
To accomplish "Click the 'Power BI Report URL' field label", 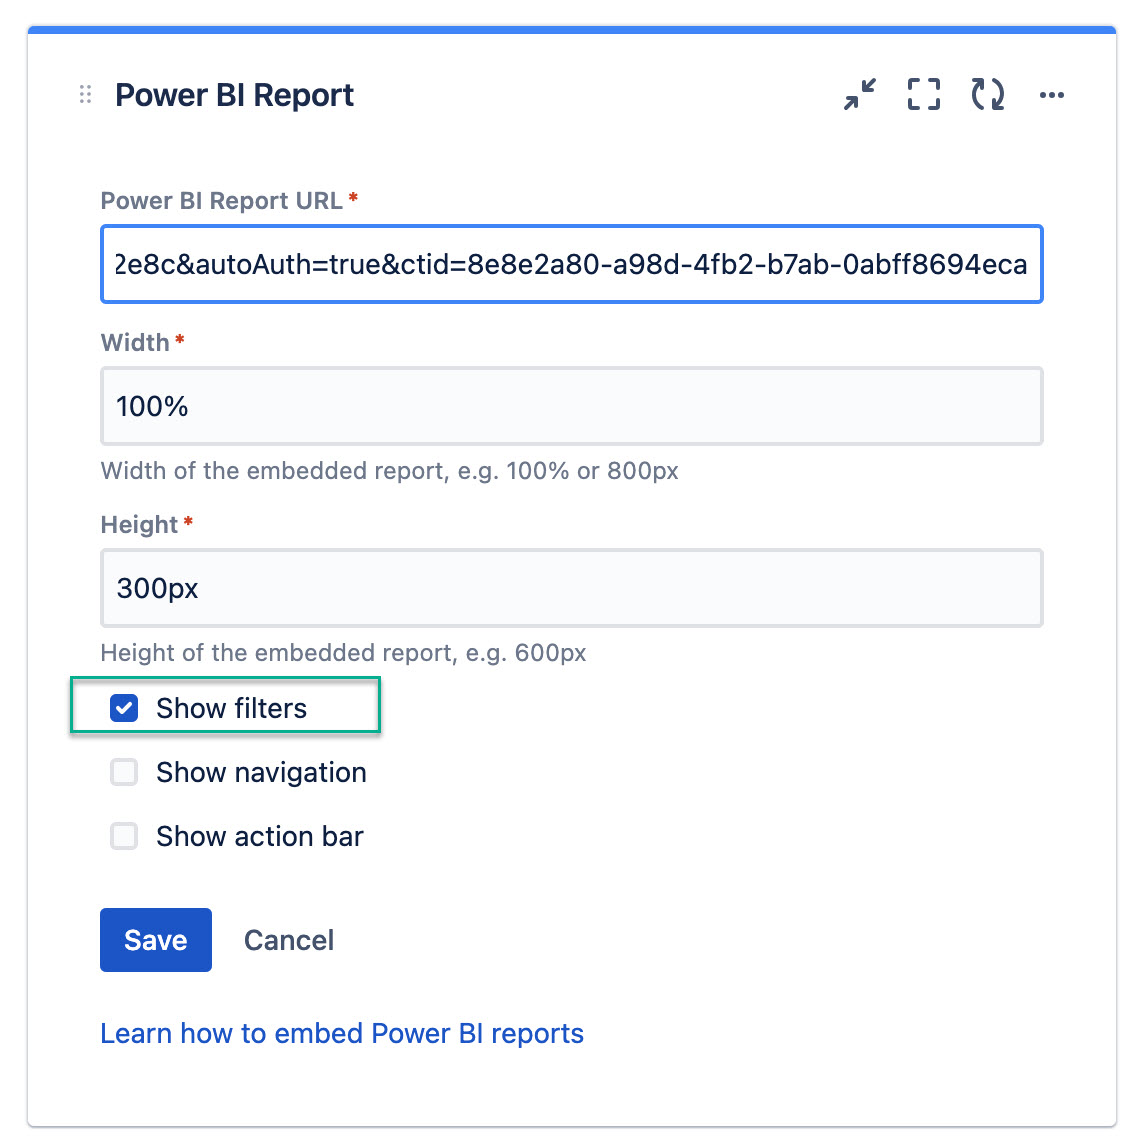I will (222, 200).
